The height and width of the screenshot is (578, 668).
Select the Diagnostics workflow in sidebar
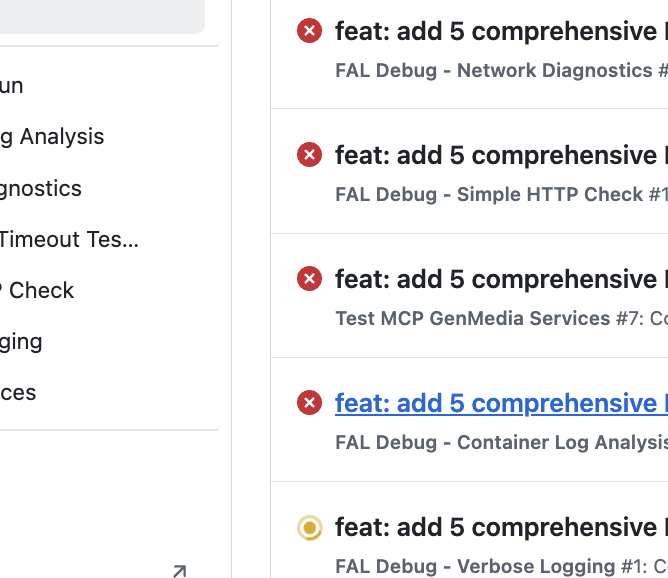point(41,189)
